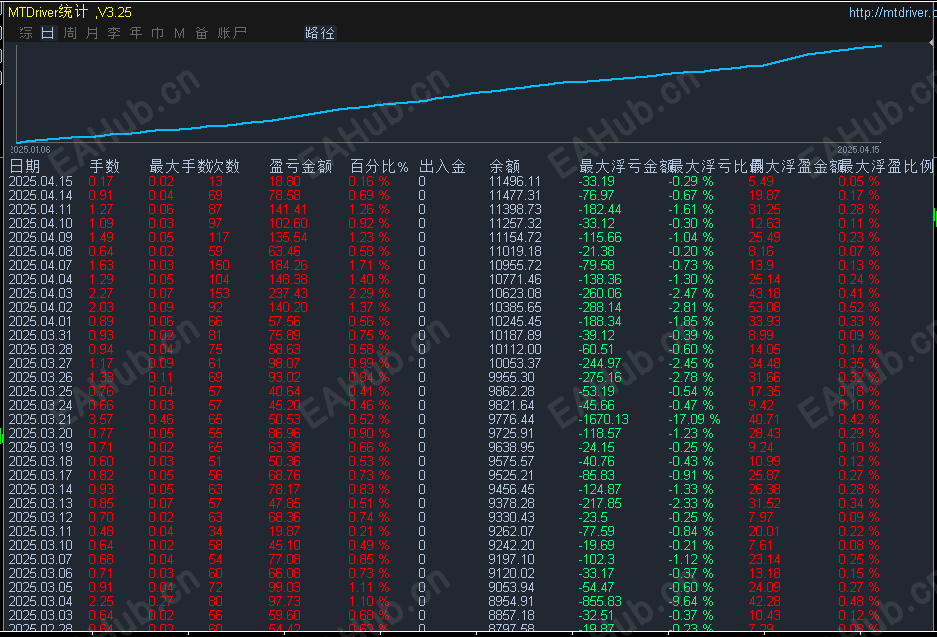Click the floating loss ratio -17.09 %

point(694,419)
